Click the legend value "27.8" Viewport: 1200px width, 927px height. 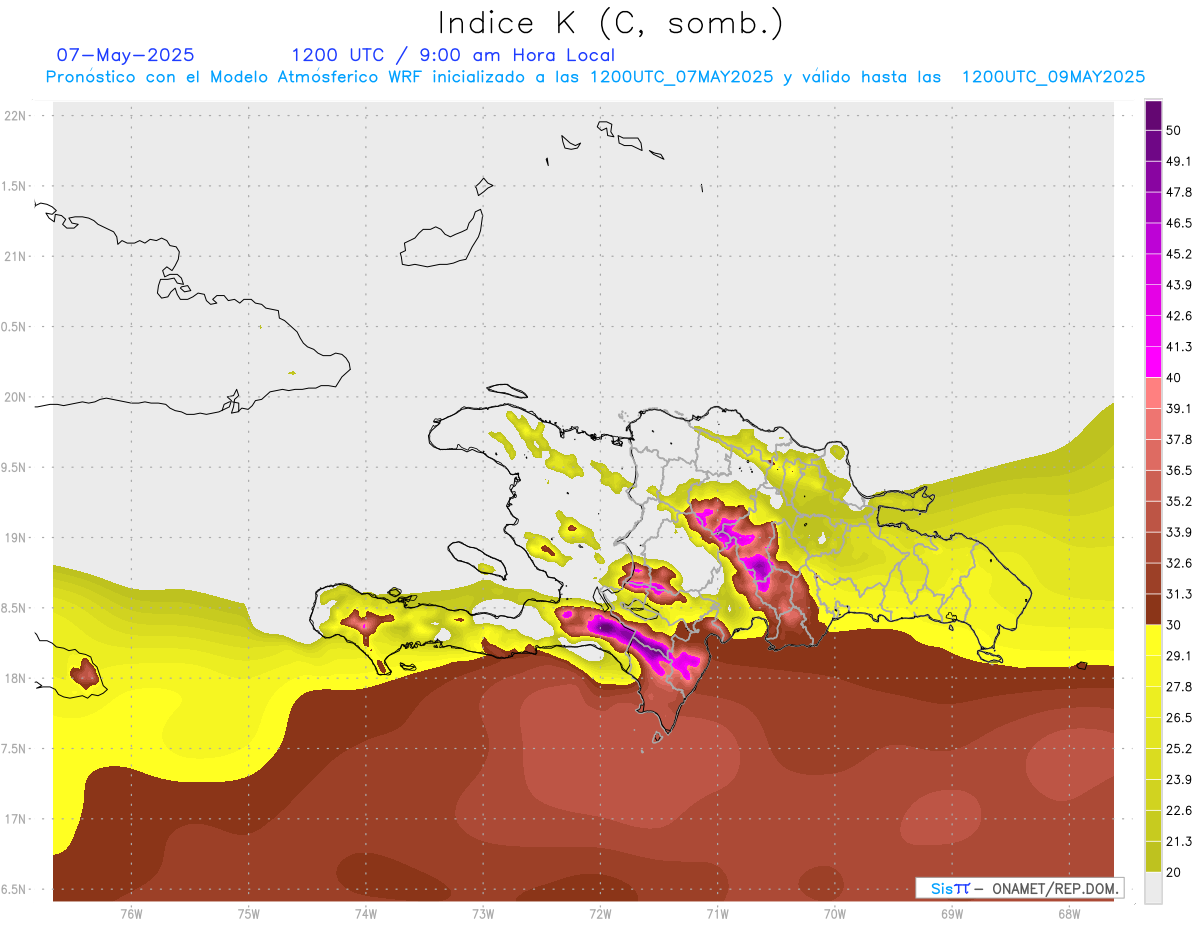1179,686
